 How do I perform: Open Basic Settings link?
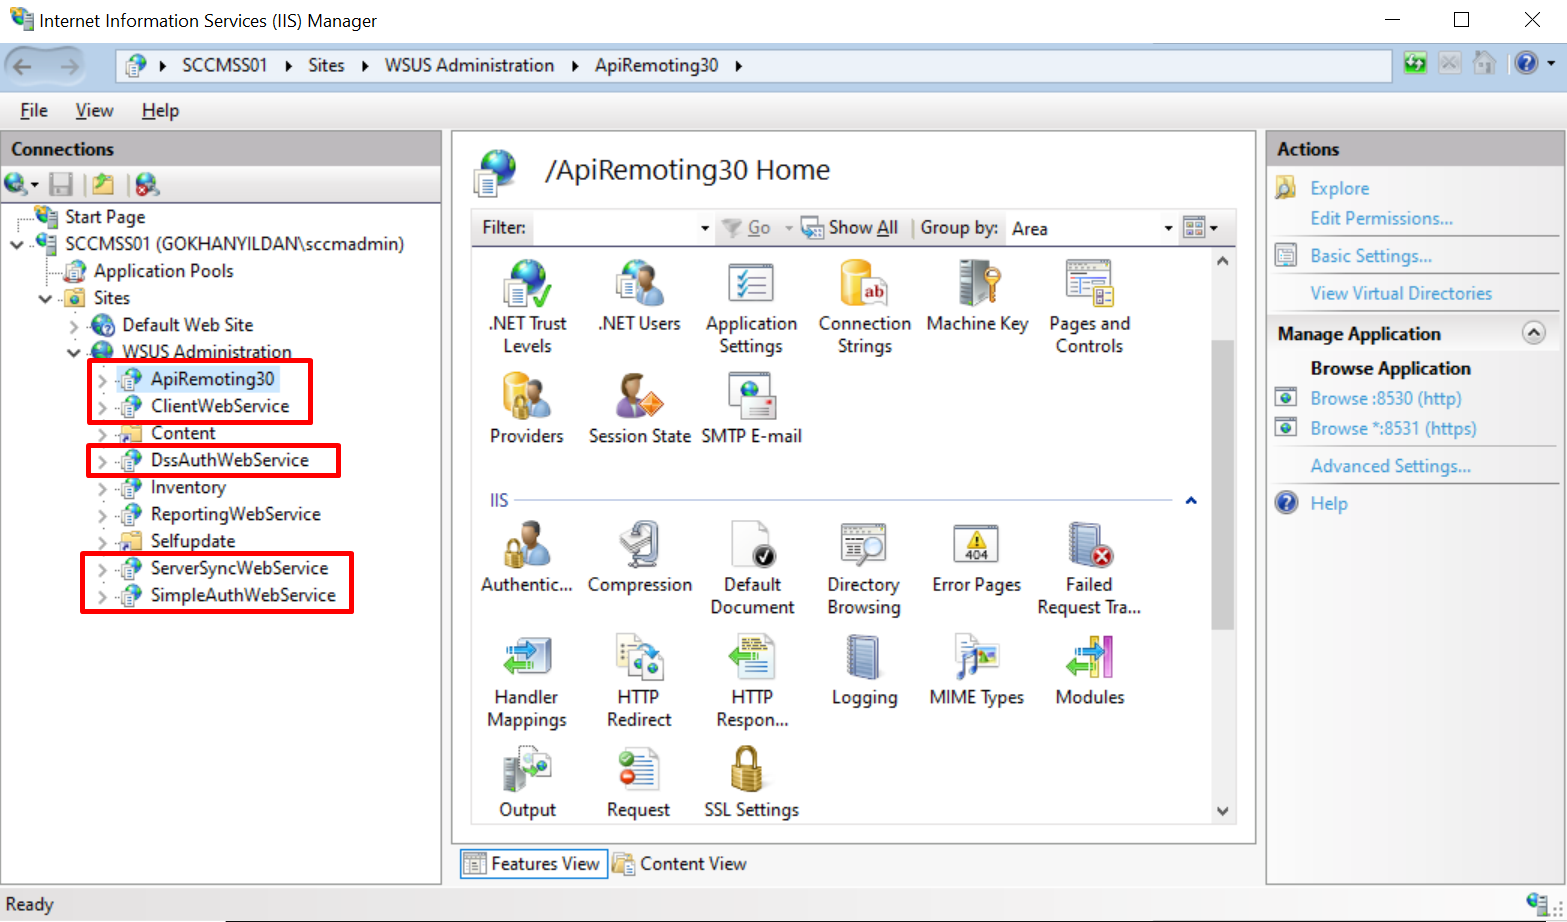pos(1371,256)
